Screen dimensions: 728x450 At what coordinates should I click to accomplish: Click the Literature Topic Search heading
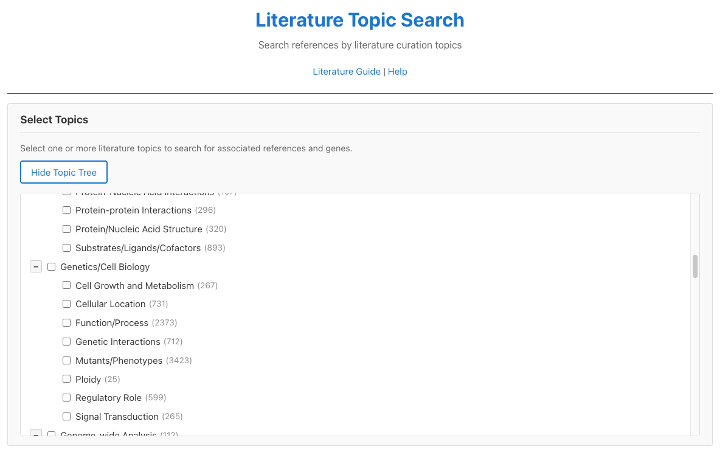(360, 20)
